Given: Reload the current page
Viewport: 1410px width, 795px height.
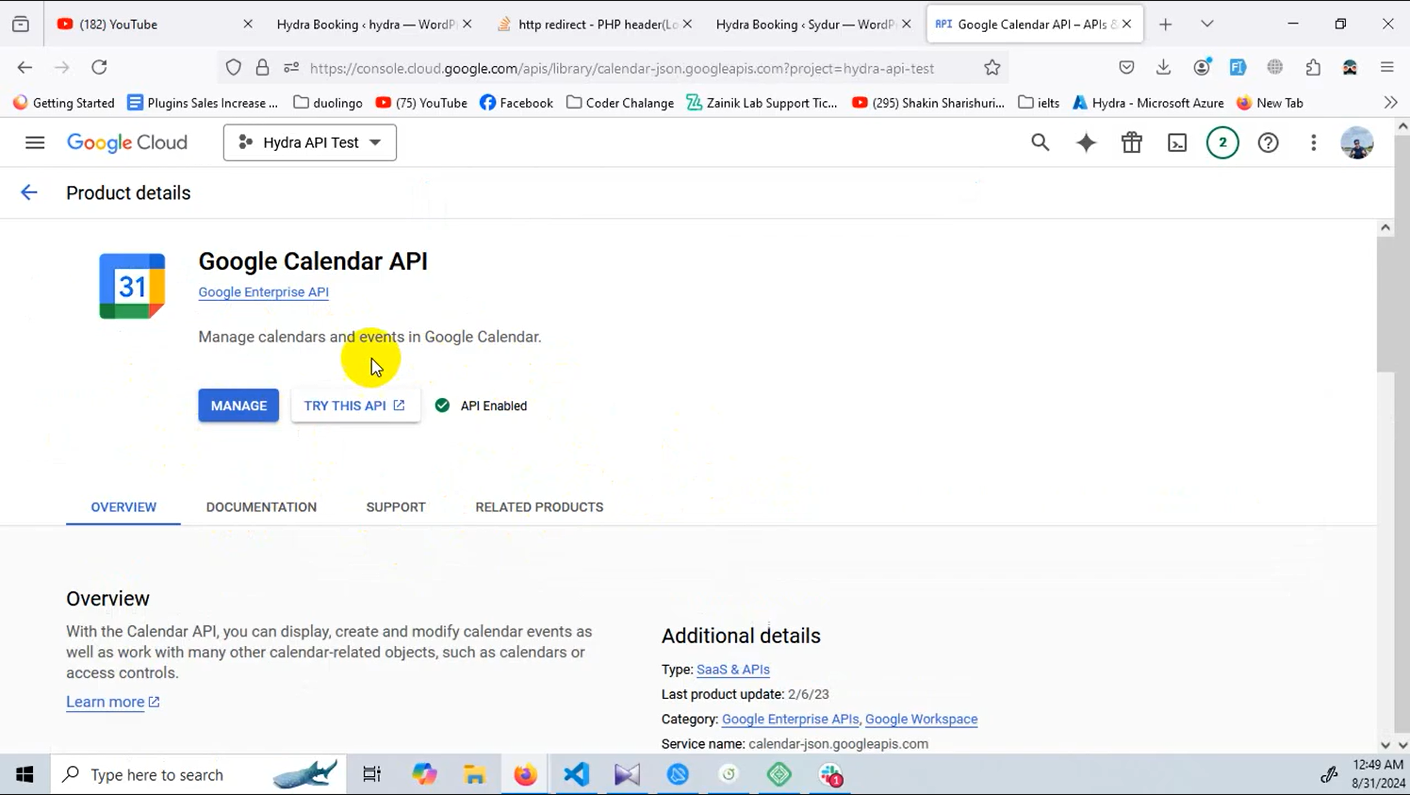Looking at the screenshot, I should pyautogui.click(x=99, y=67).
